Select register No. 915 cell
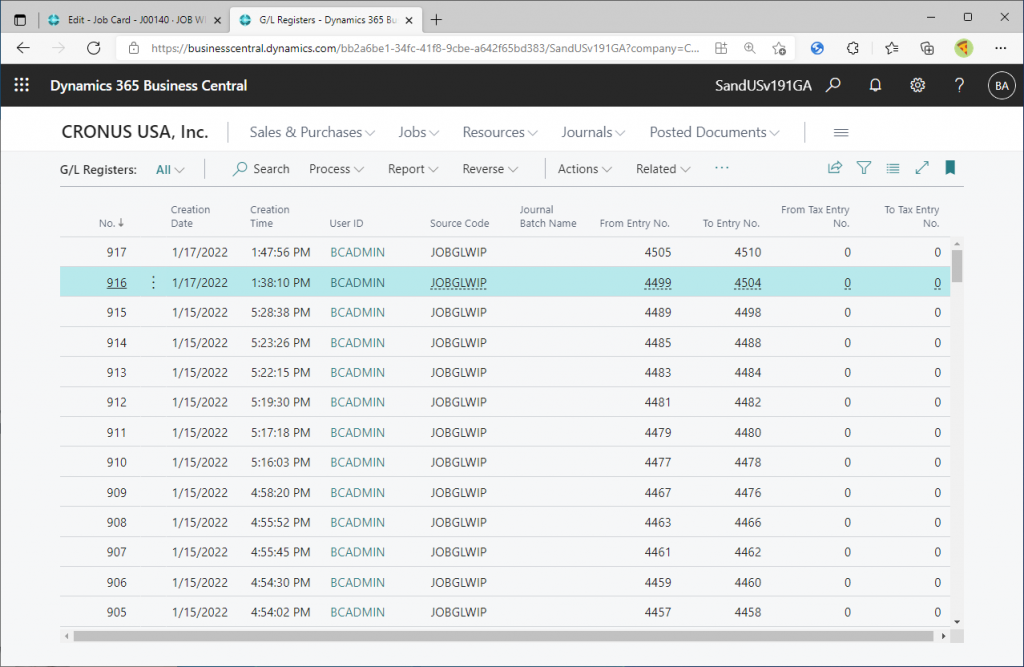Screen dimensions: 1024x667 (x=116, y=312)
